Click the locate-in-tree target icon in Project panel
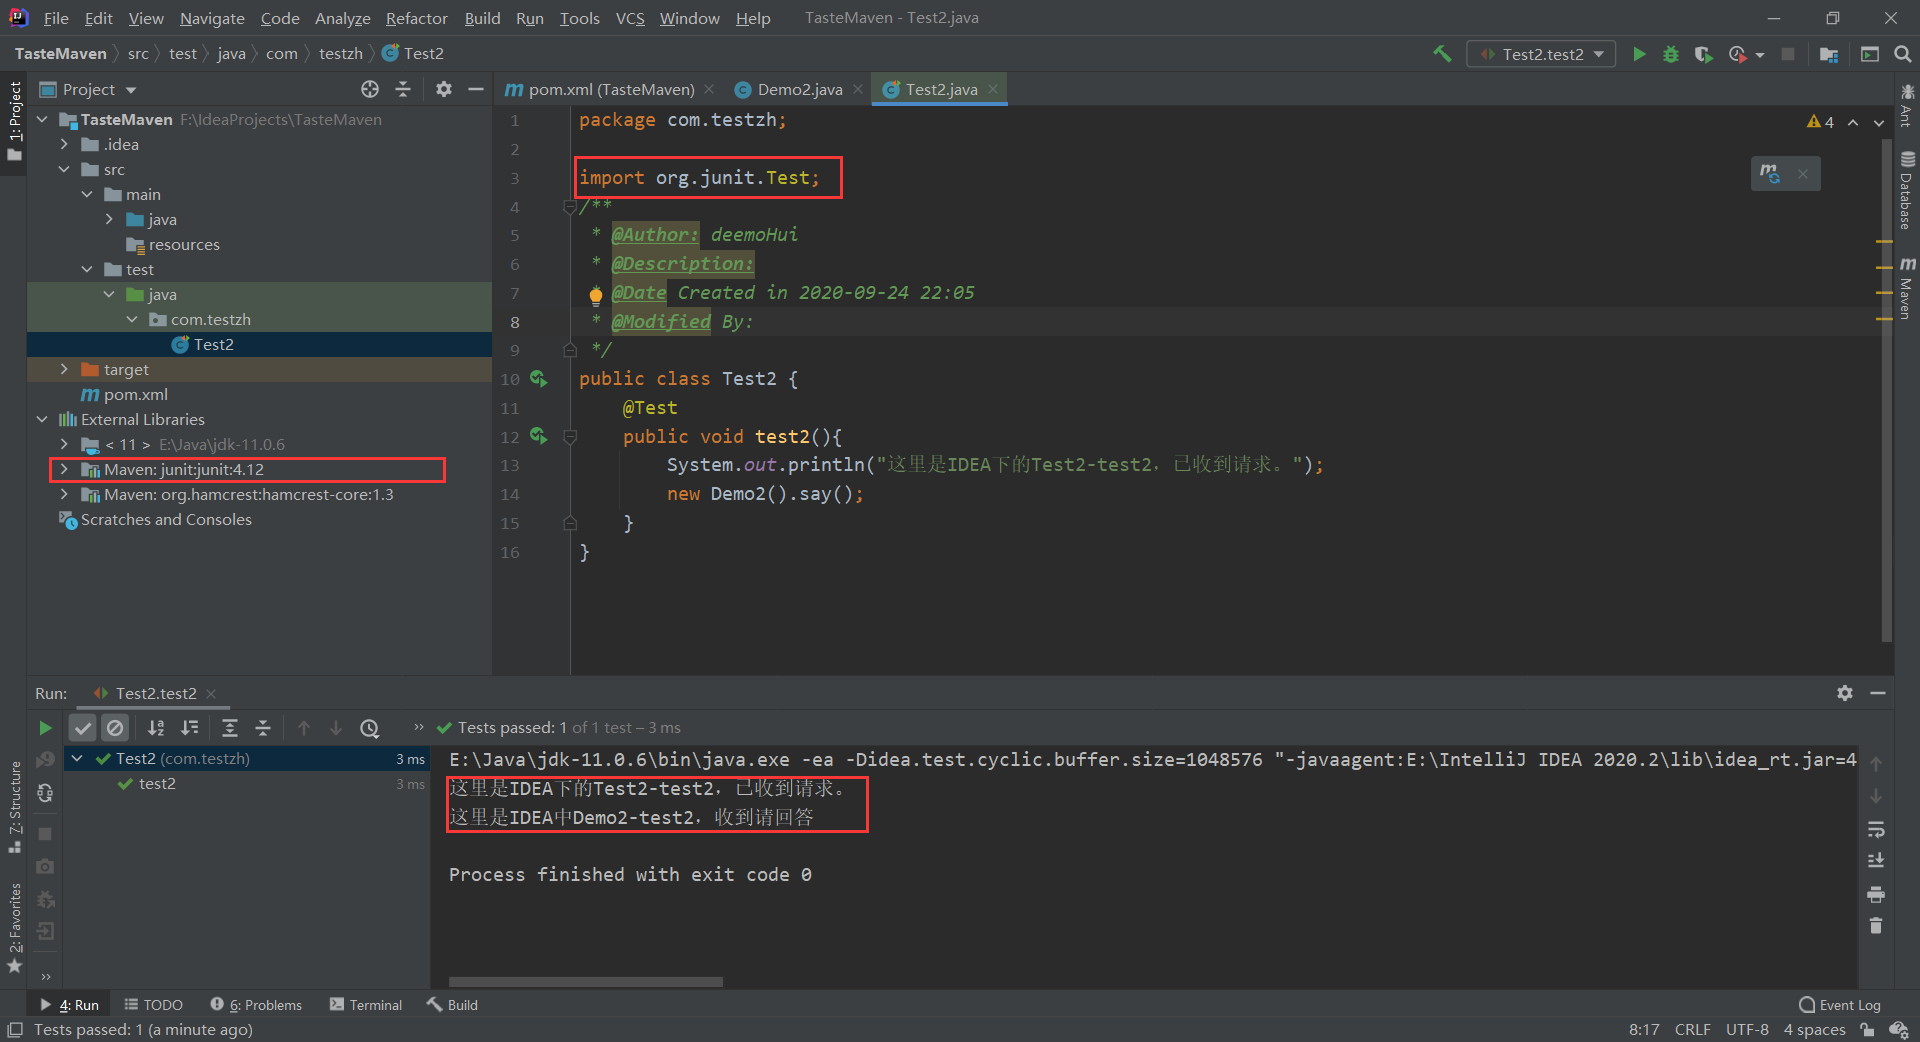The height and width of the screenshot is (1042, 1920). 370,89
